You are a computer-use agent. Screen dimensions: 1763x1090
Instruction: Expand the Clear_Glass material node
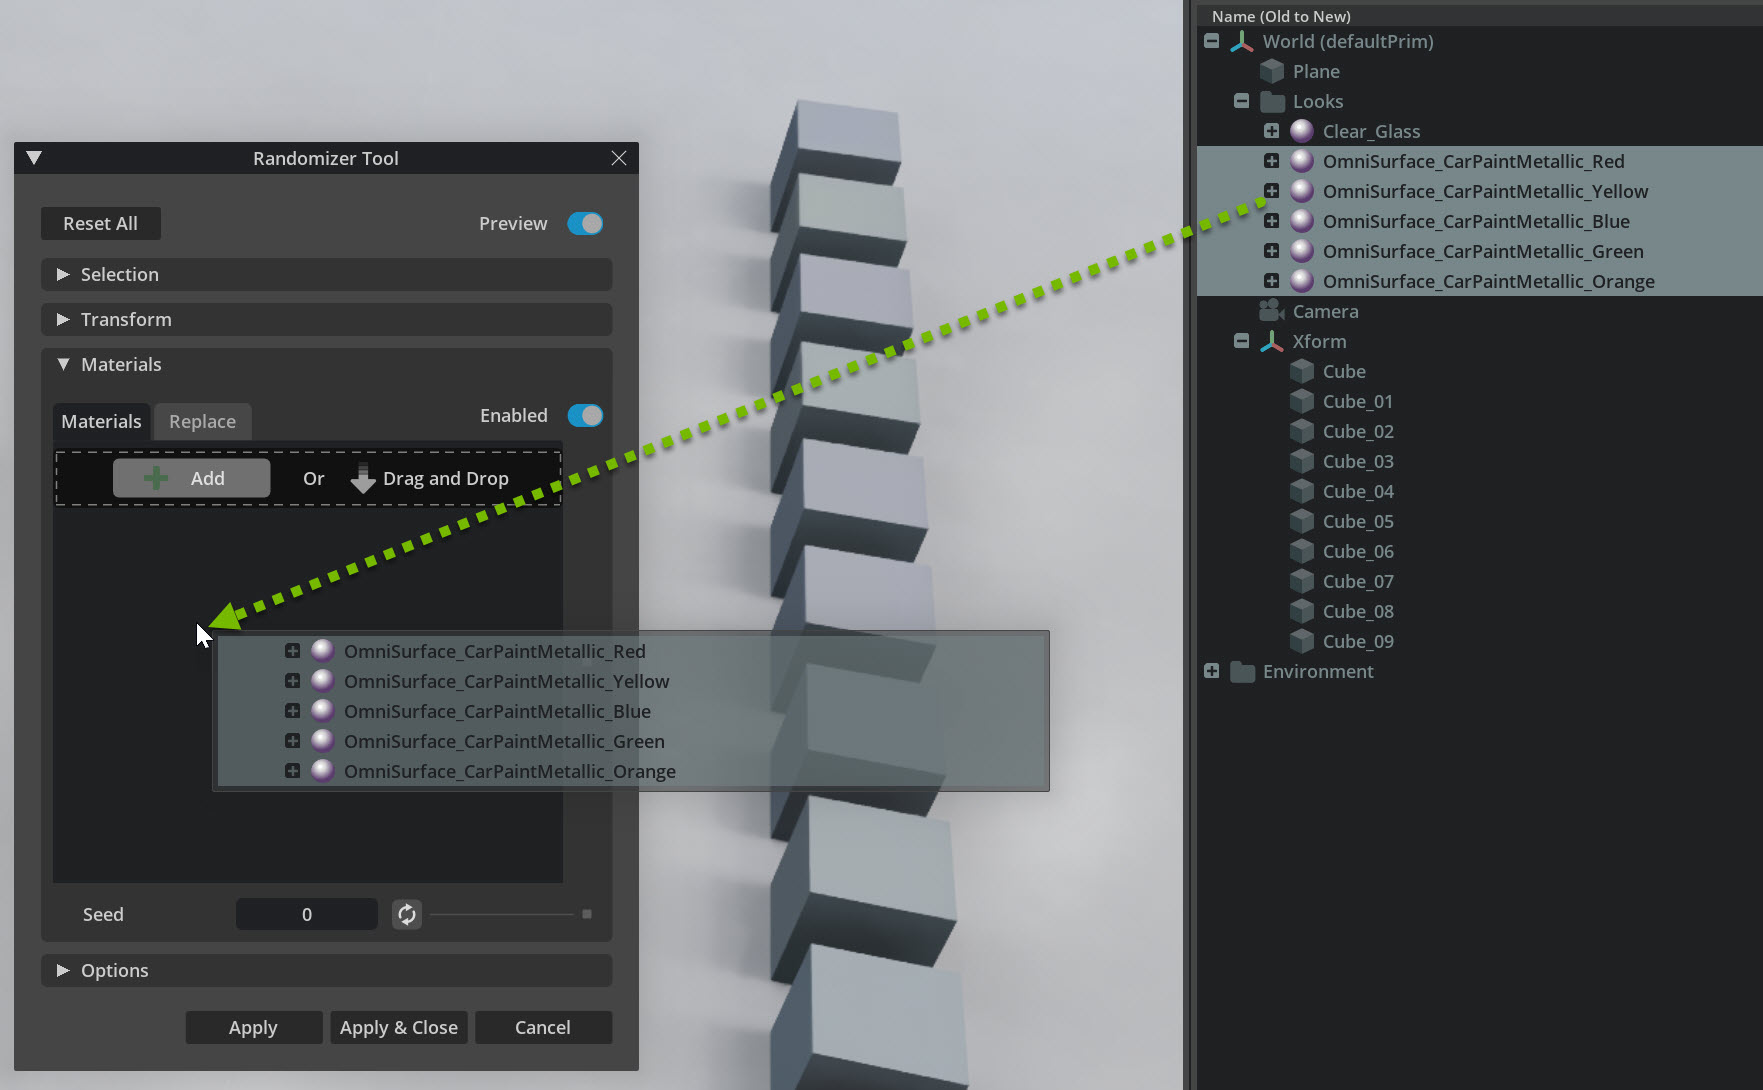coord(1272,131)
